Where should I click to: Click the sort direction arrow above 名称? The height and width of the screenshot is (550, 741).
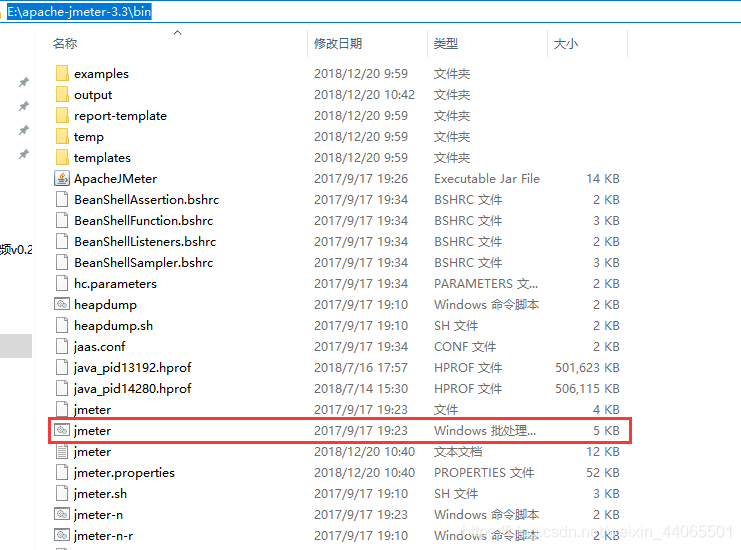click(x=178, y=32)
